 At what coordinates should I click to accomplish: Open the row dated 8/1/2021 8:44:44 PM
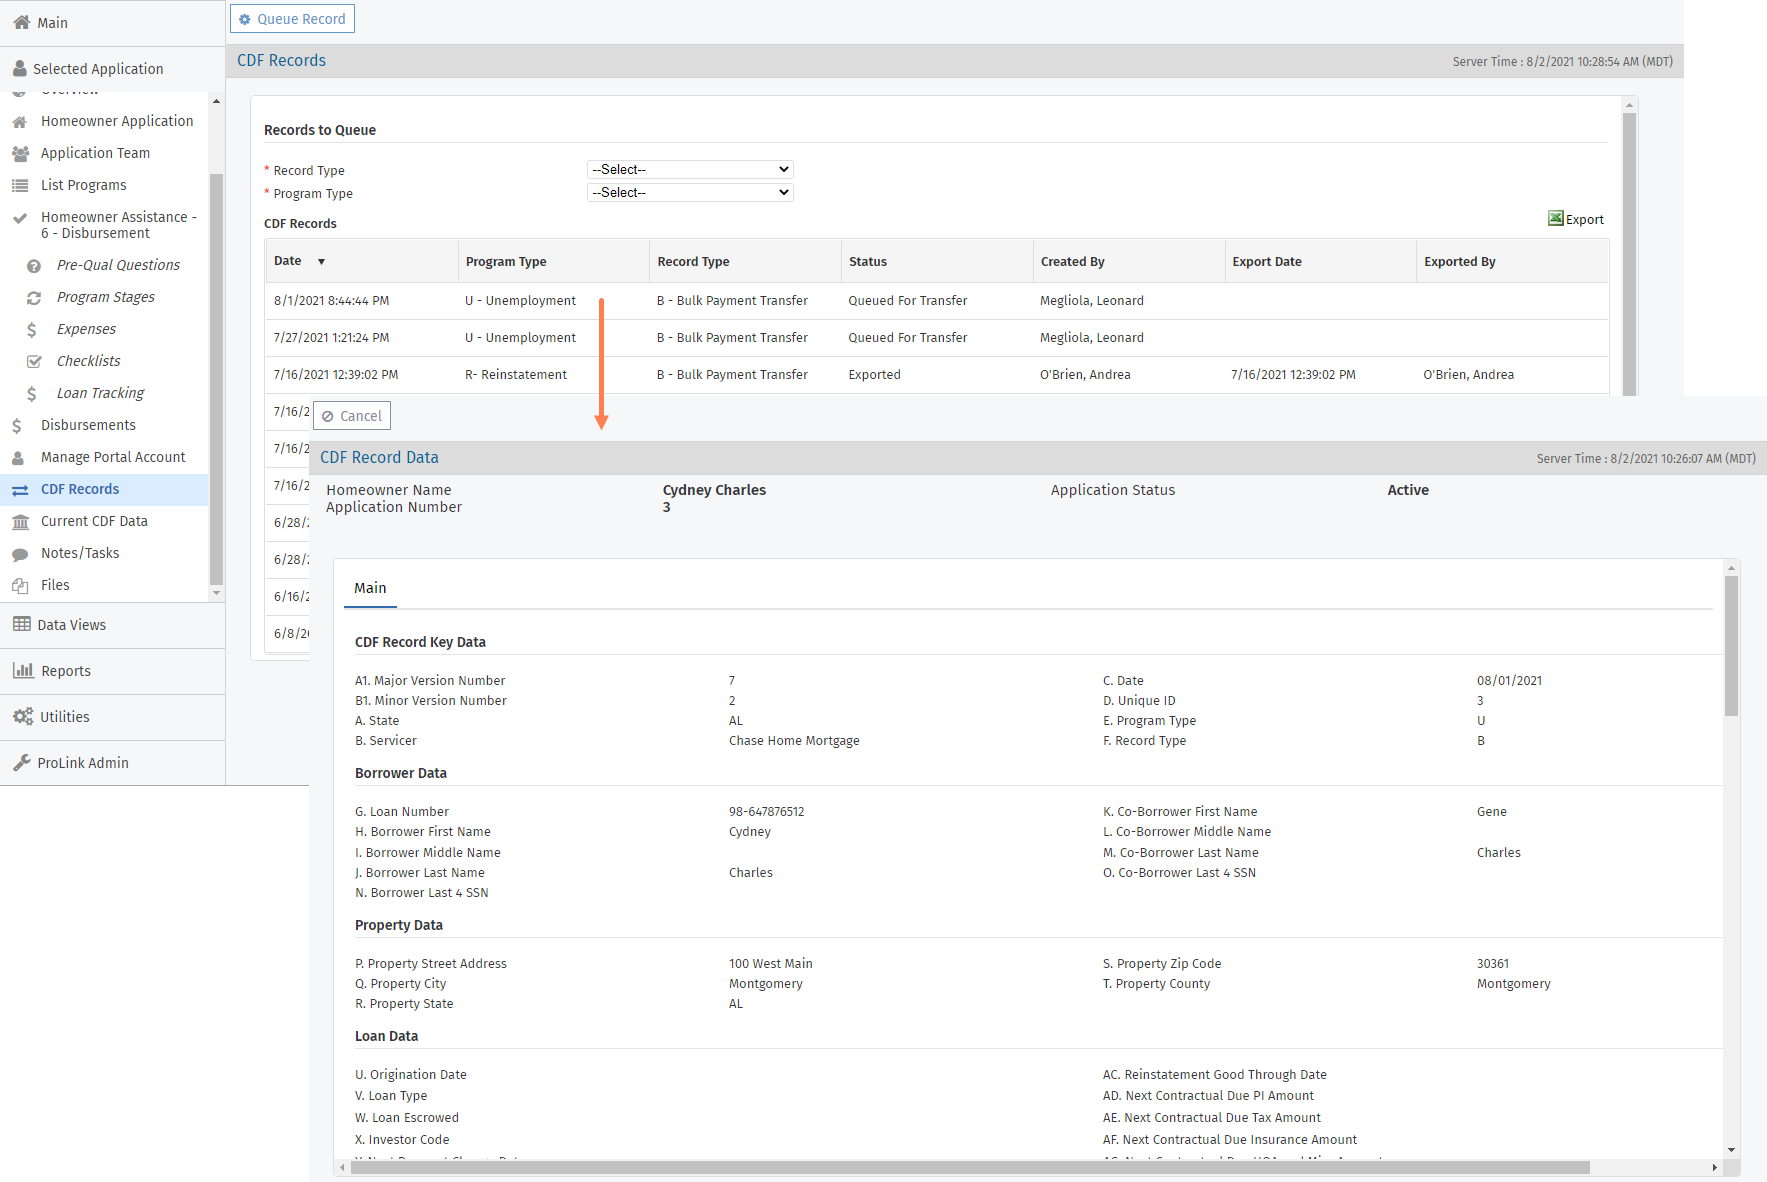click(936, 301)
